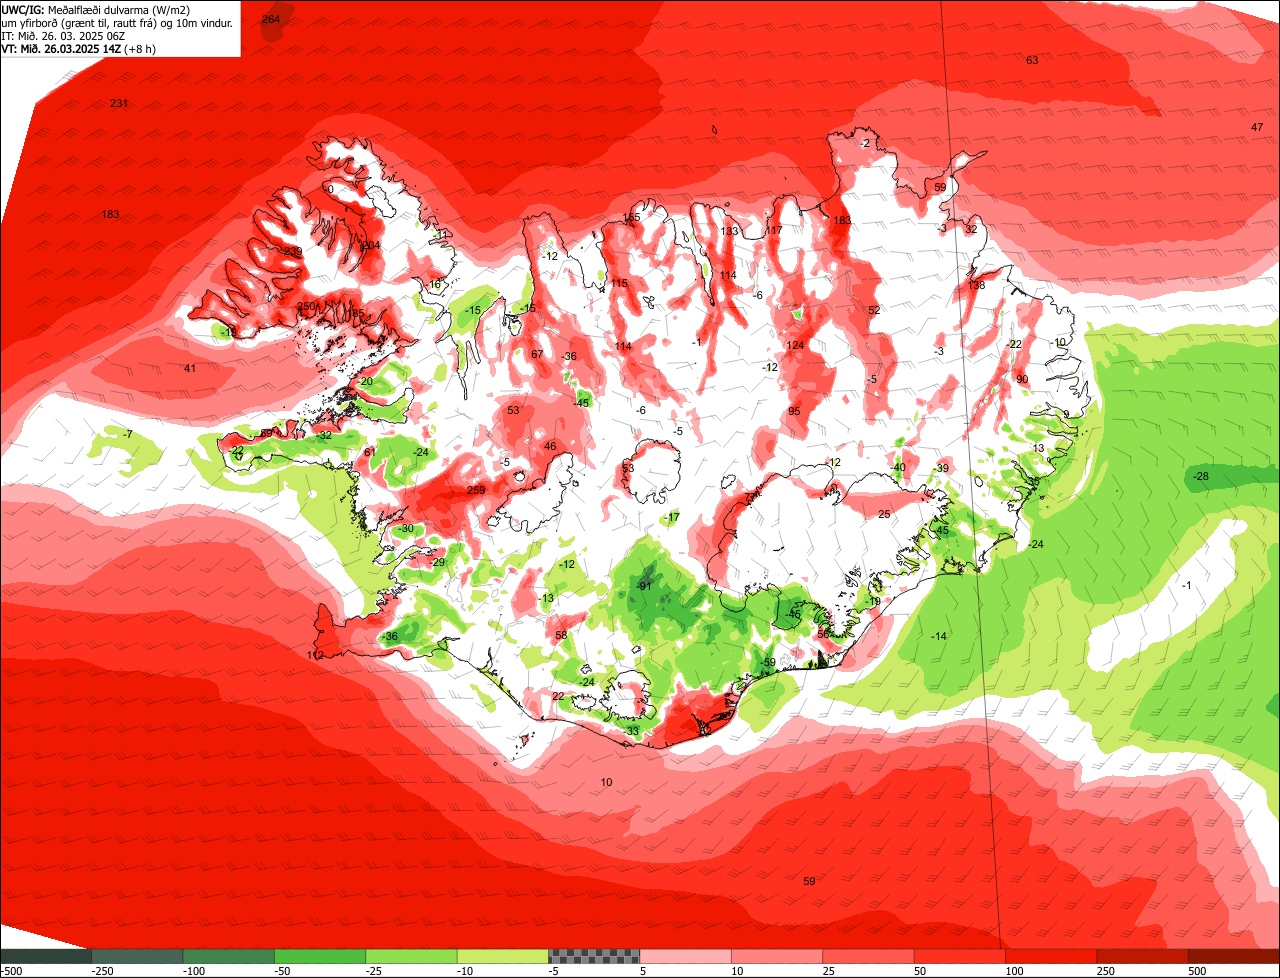This screenshot has width=1280, height=978.
Task: Click the map value "52"
Action: coord(874,311)
